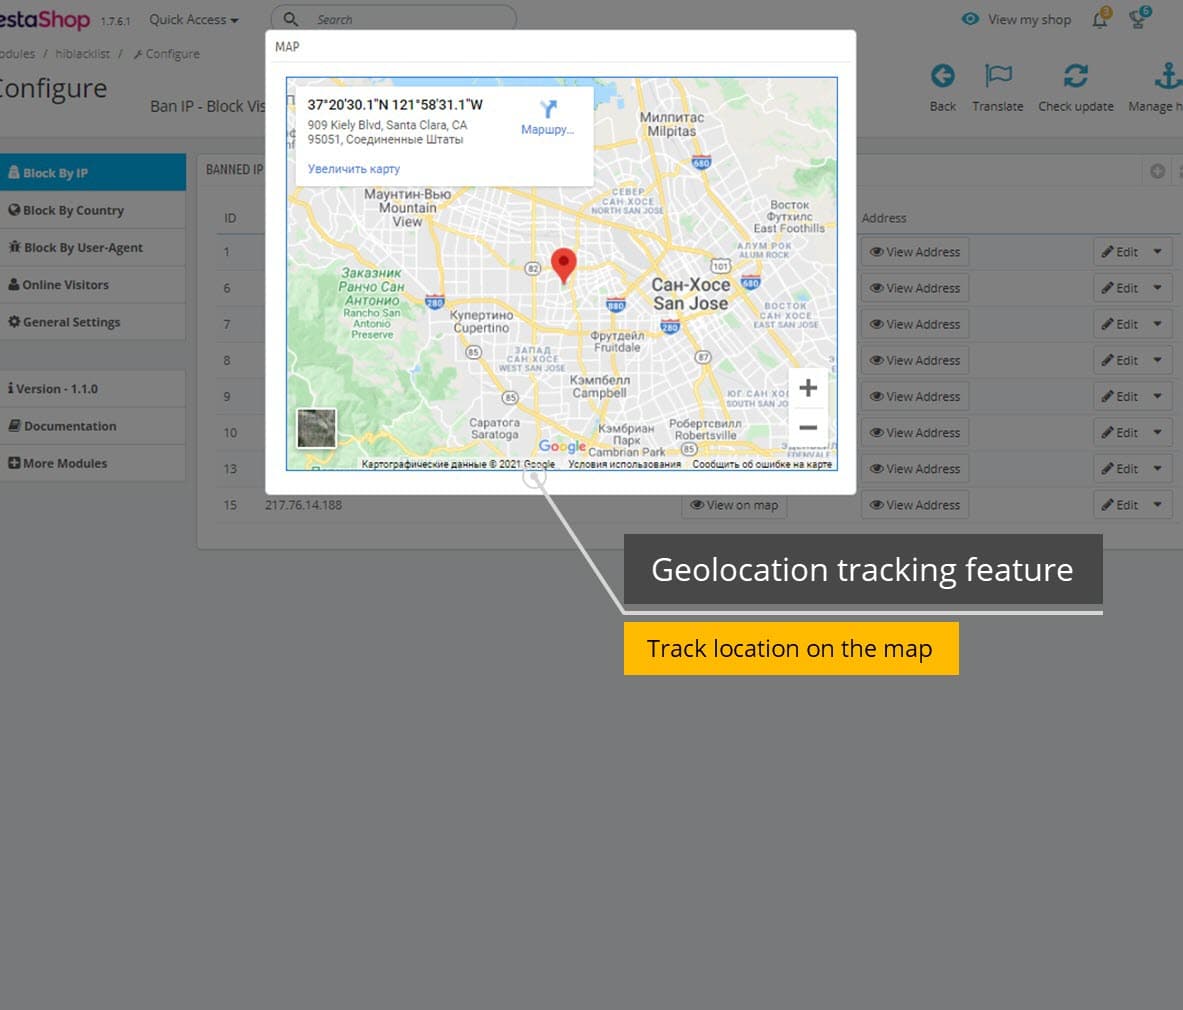
Task: Expand Edit dropdown arrow in row 15
Action: pyautogui.click(x=1158, y=505)
